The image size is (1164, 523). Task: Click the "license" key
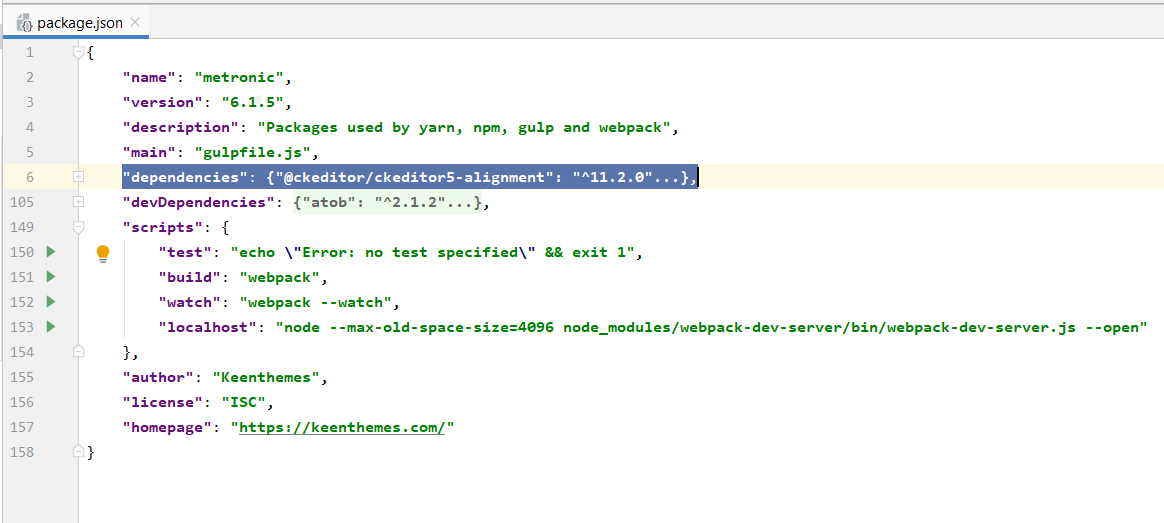pyautogui.click(x=164, y=402)
